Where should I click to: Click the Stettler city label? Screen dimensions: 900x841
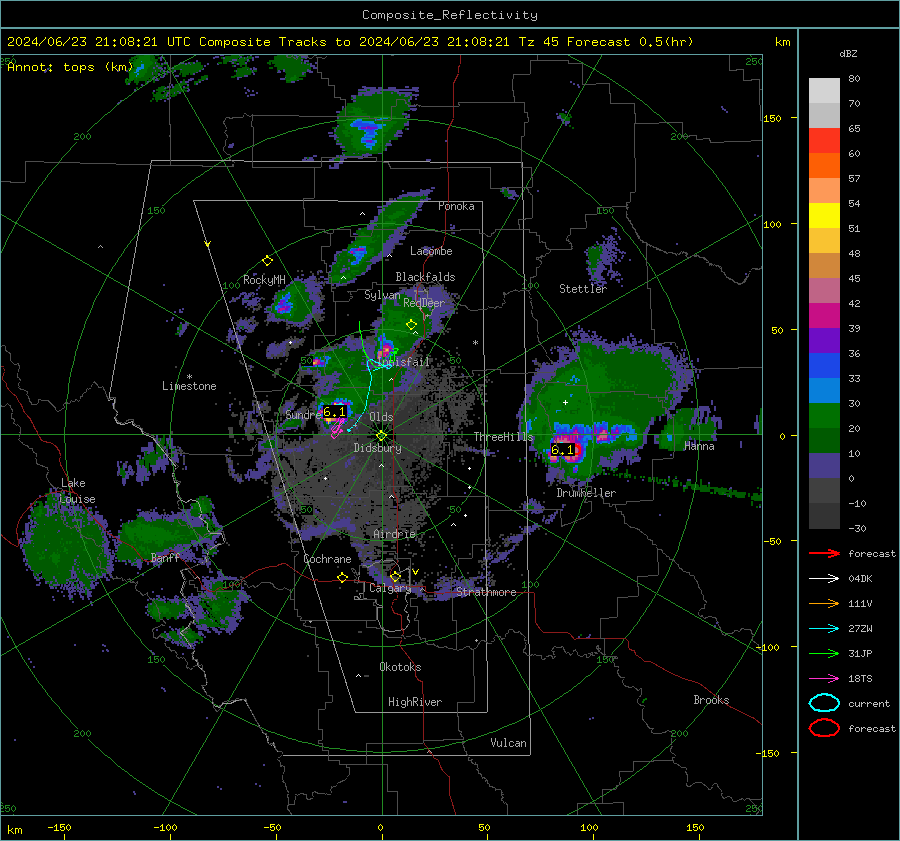tap(583, 289)
